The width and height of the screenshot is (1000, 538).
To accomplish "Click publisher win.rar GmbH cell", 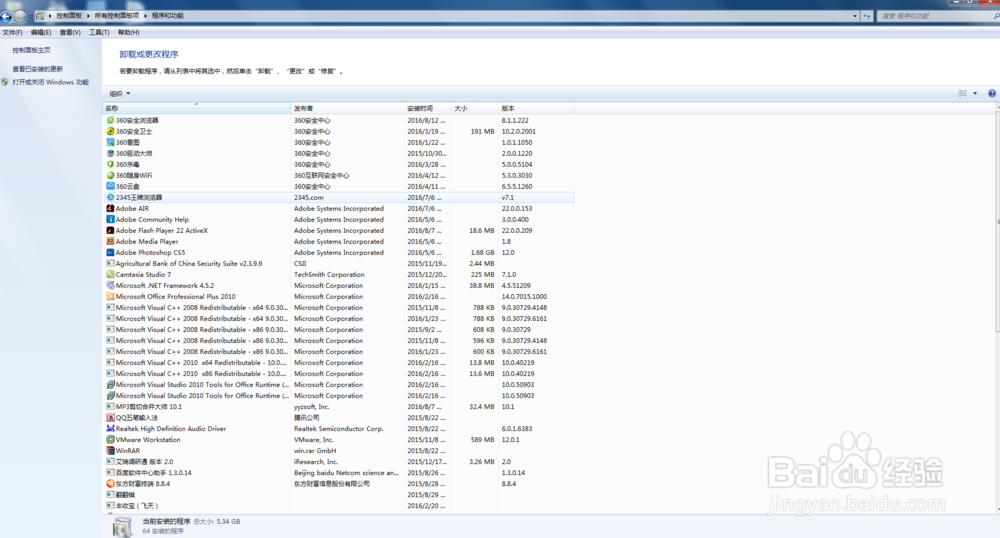I will point(315,451).
